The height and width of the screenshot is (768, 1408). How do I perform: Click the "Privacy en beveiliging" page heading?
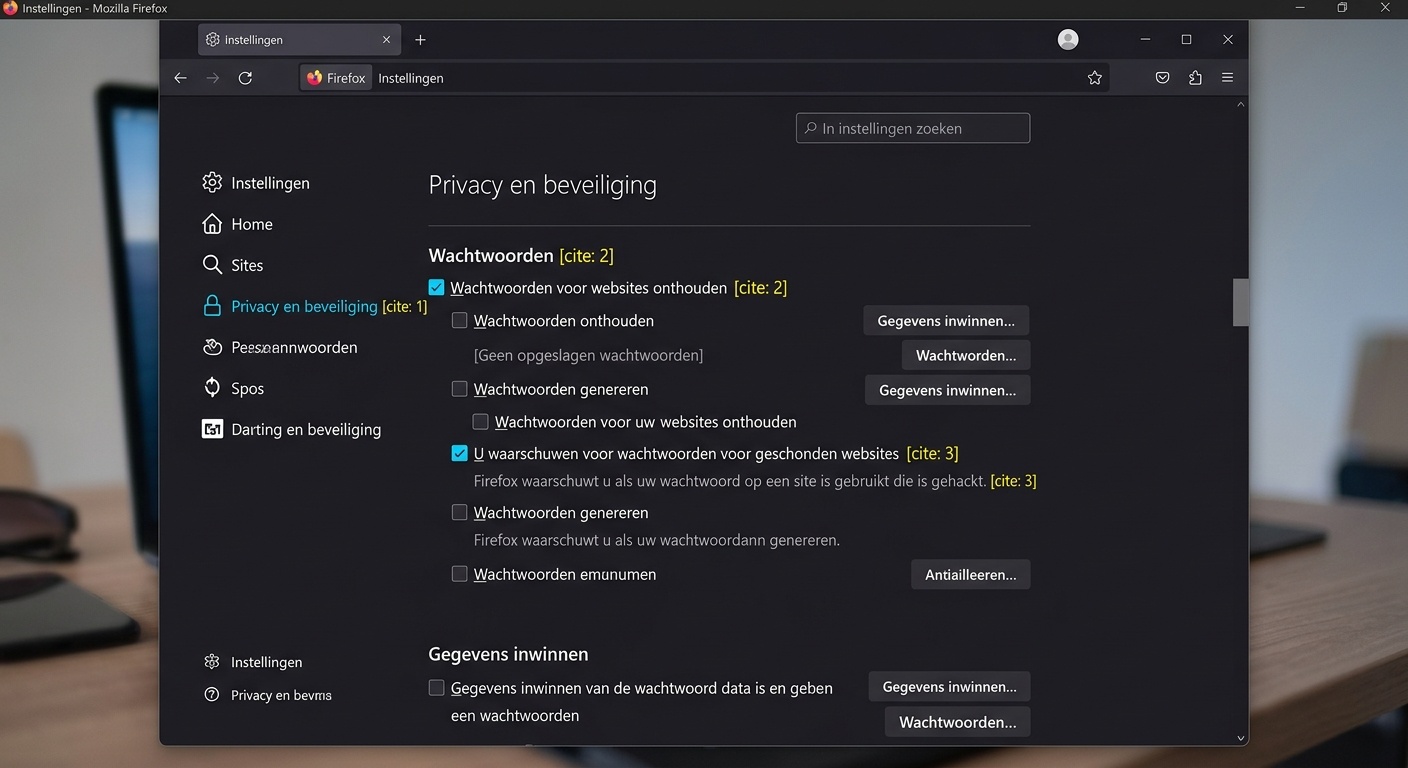click(x=543, y=185)
